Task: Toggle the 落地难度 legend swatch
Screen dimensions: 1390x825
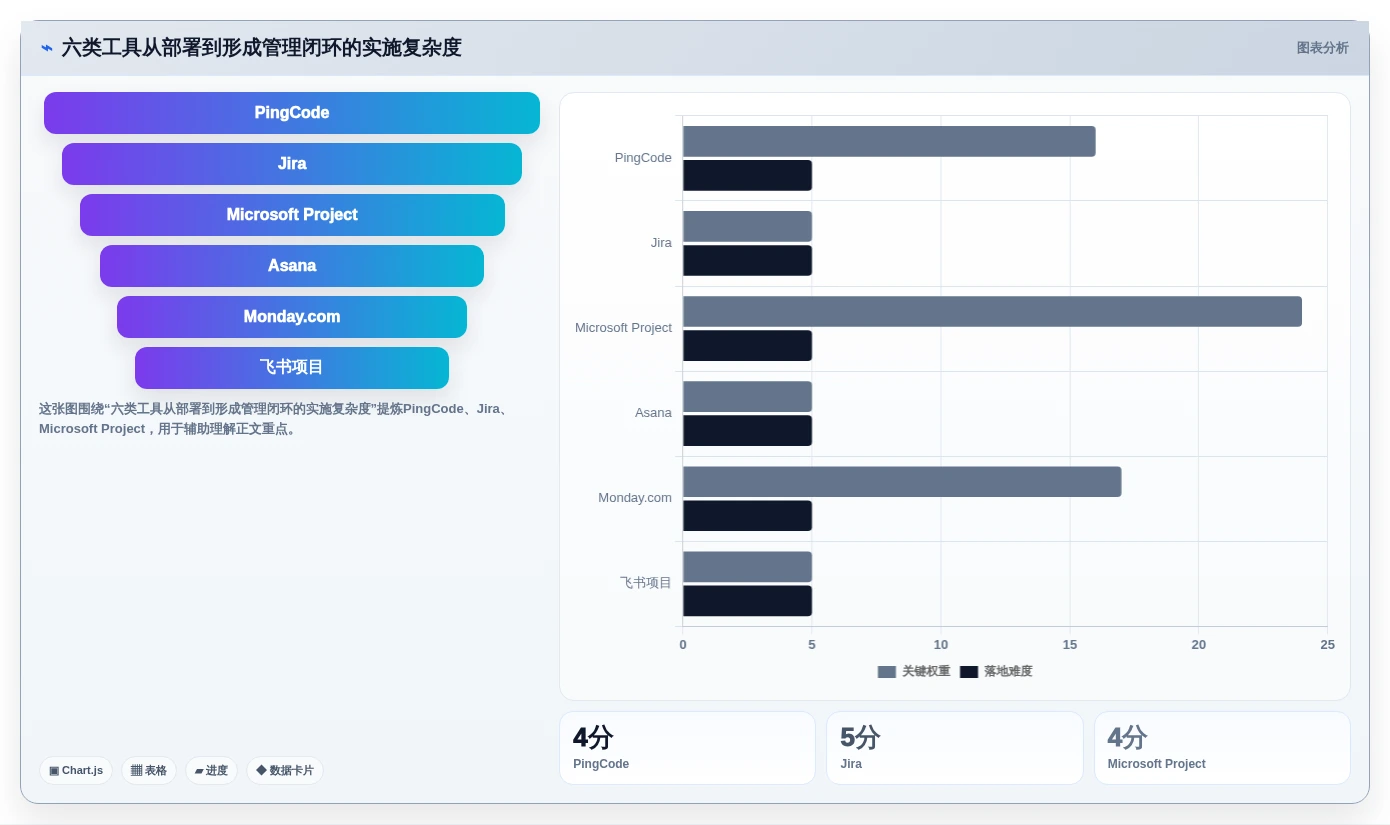Action: click(x=969, y=672)
